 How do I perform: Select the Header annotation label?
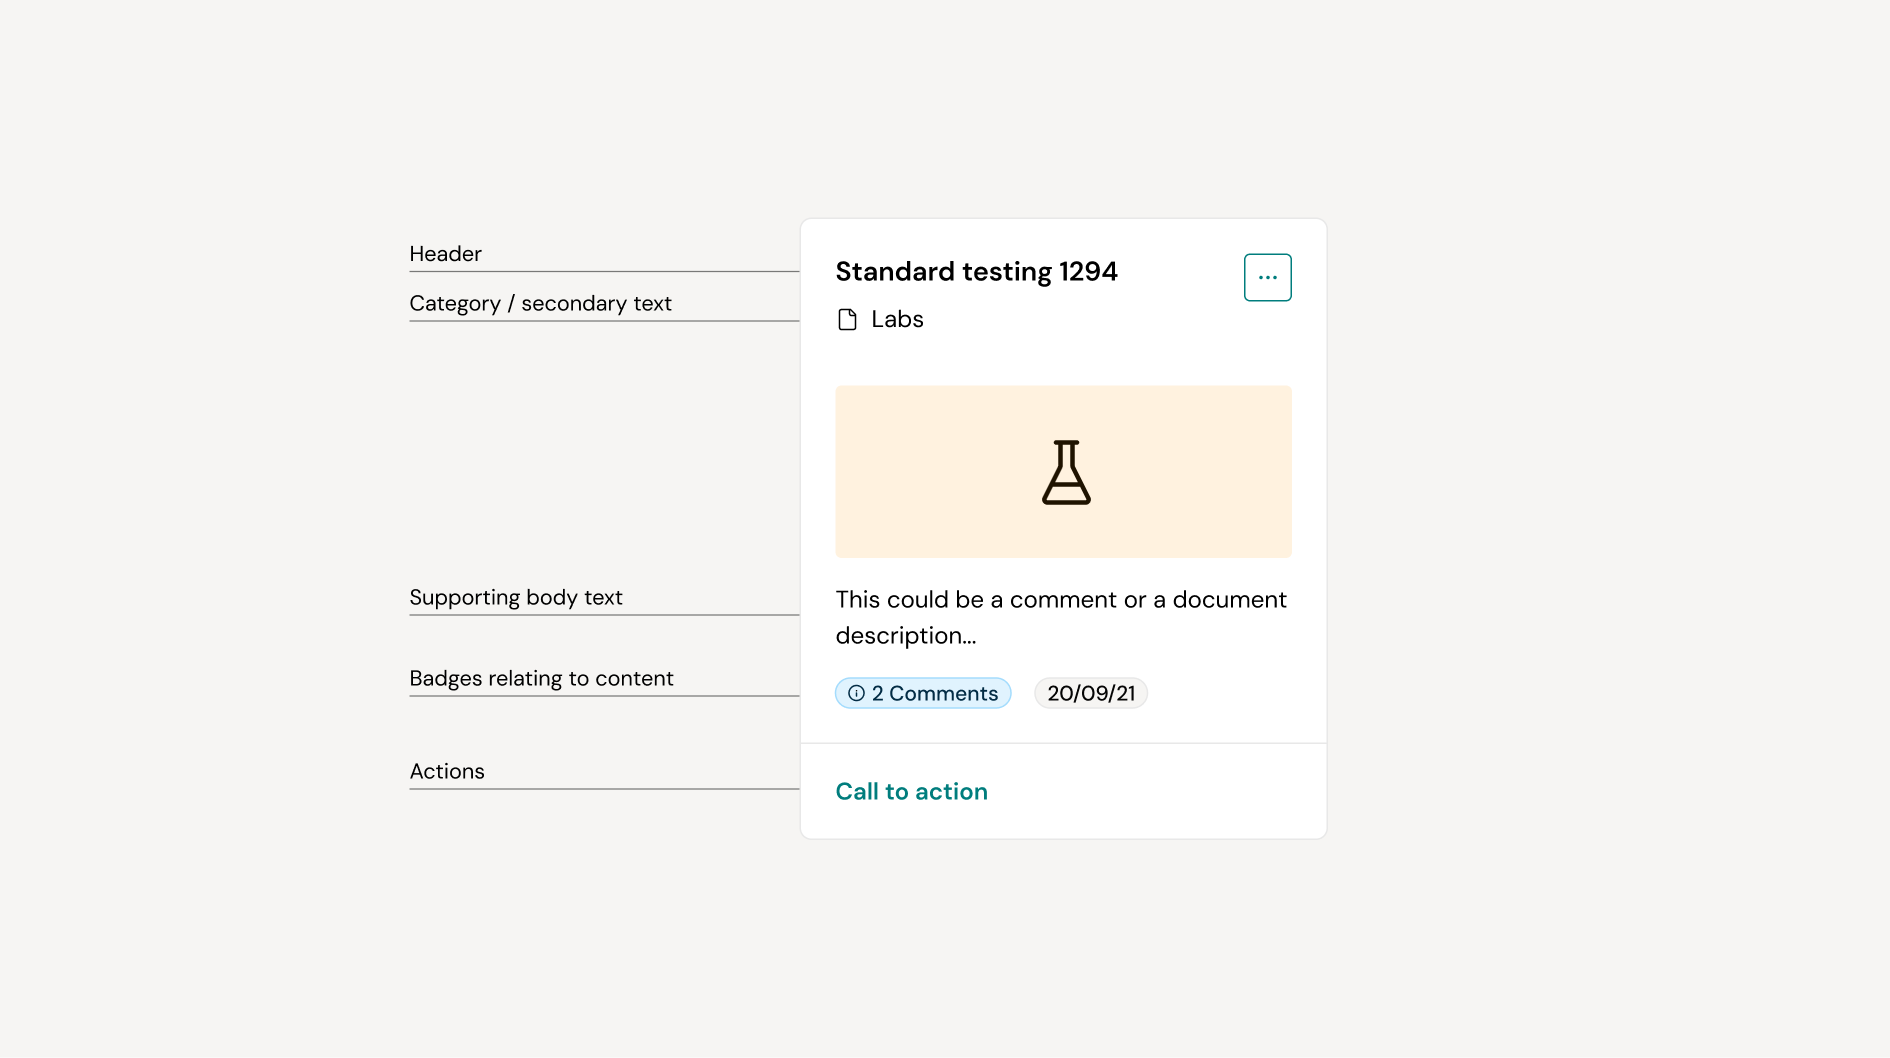tap(444, 253)
